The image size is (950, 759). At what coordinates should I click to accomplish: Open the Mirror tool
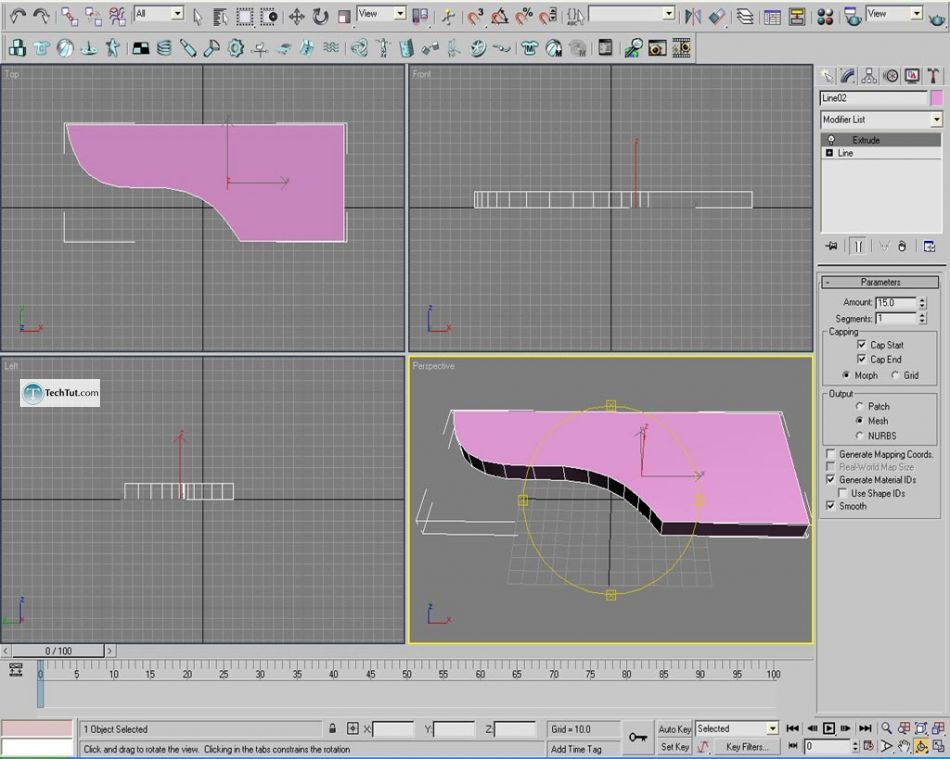[693, 16]
